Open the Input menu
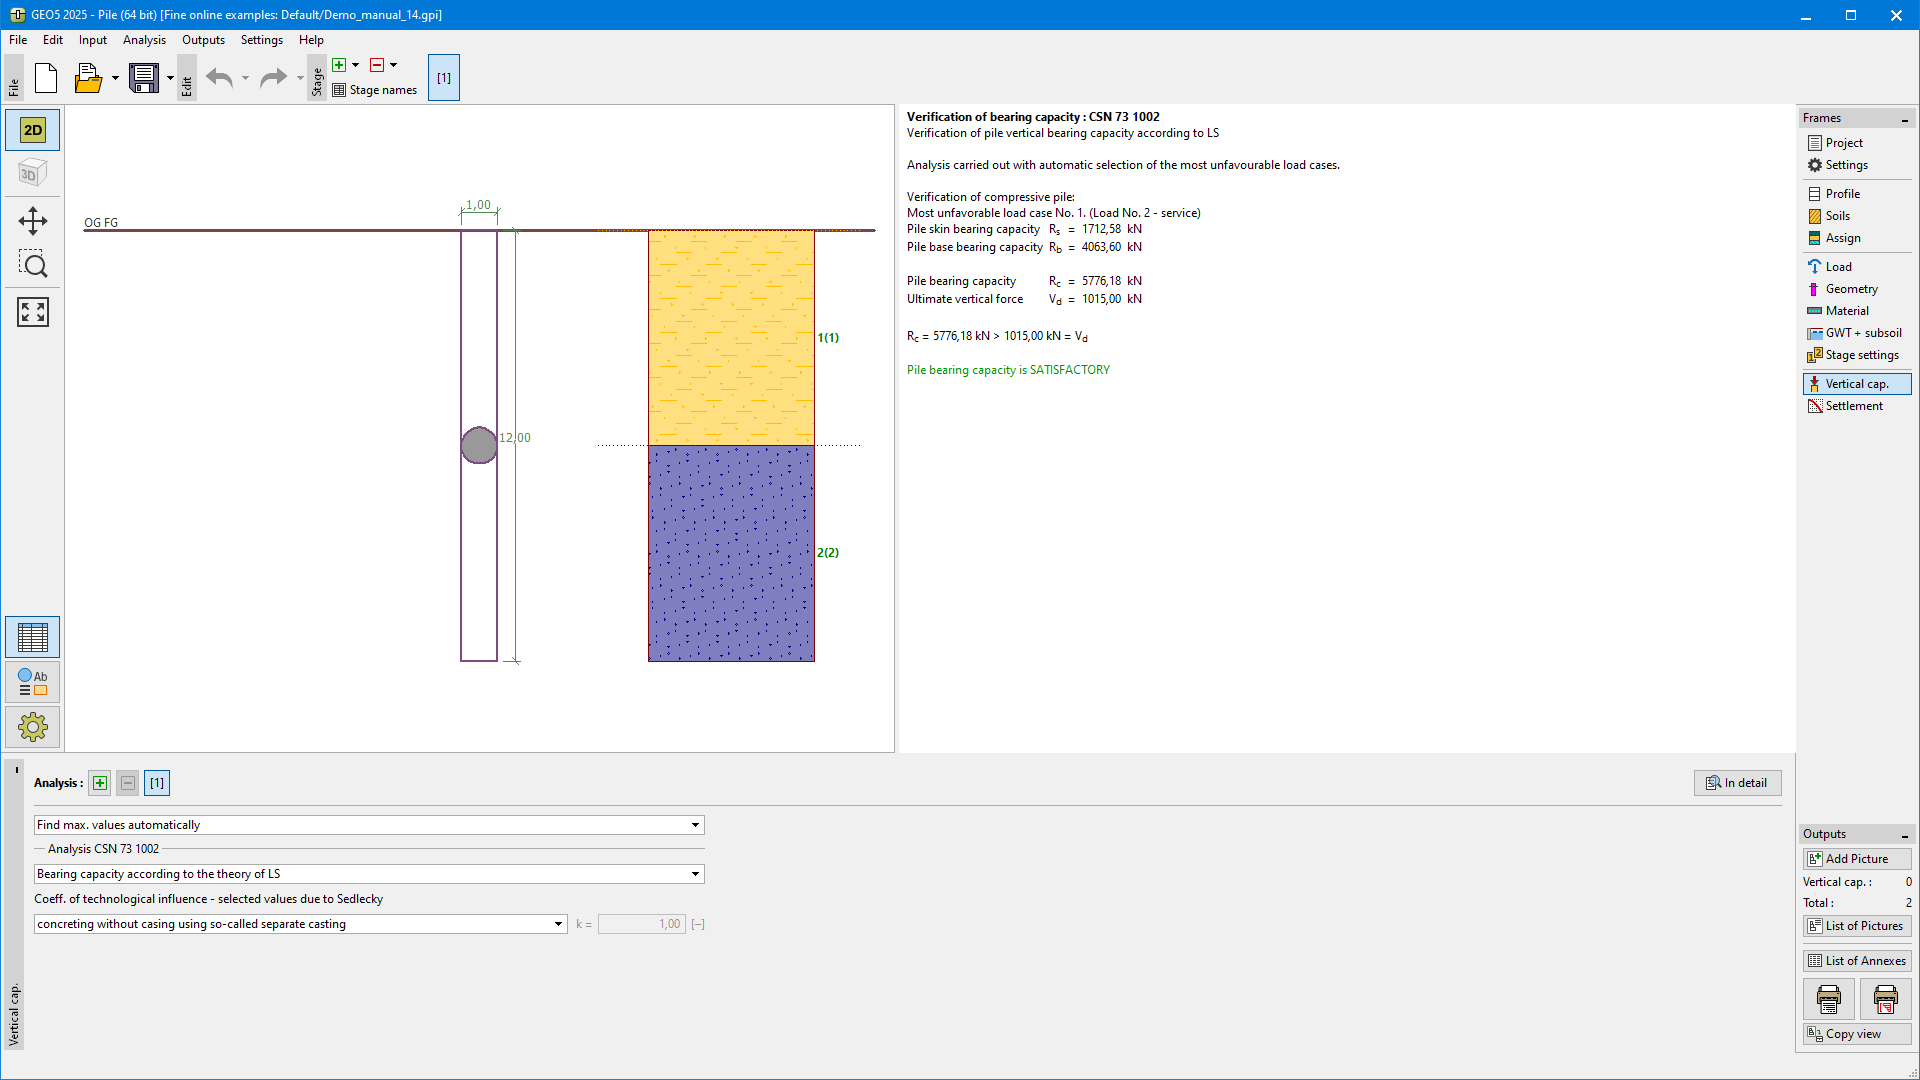This screenshot has height=1080, width=1920. (93, 40)
